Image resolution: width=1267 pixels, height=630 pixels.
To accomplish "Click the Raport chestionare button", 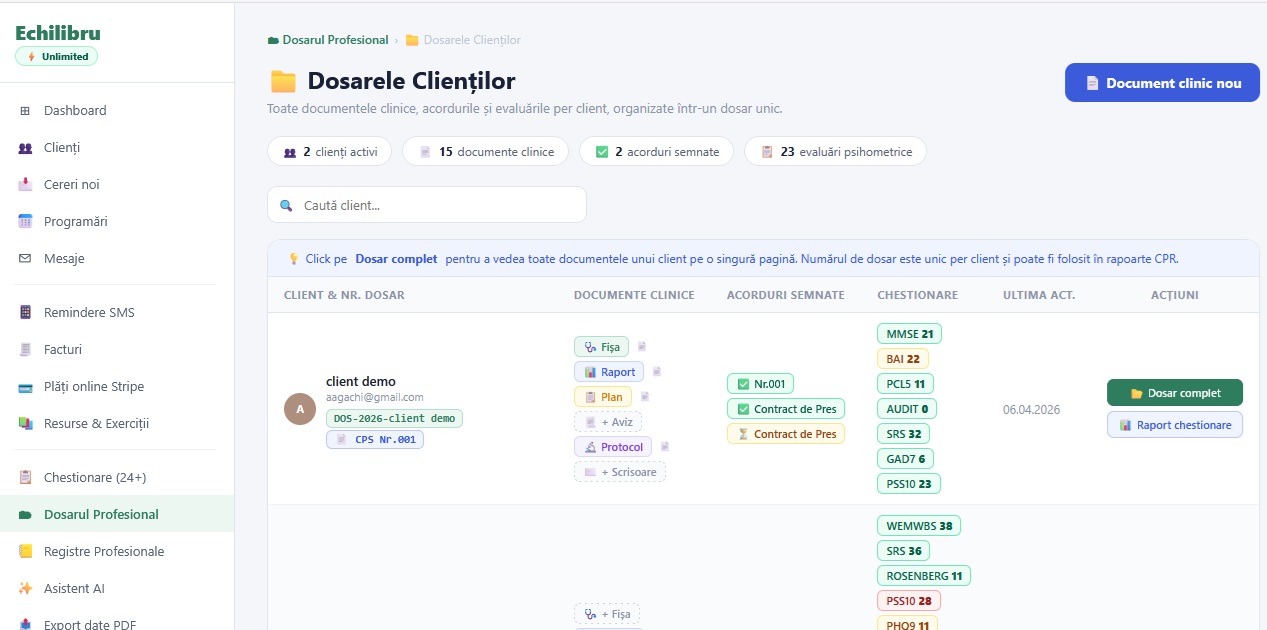I will (x=1174, y=425).
